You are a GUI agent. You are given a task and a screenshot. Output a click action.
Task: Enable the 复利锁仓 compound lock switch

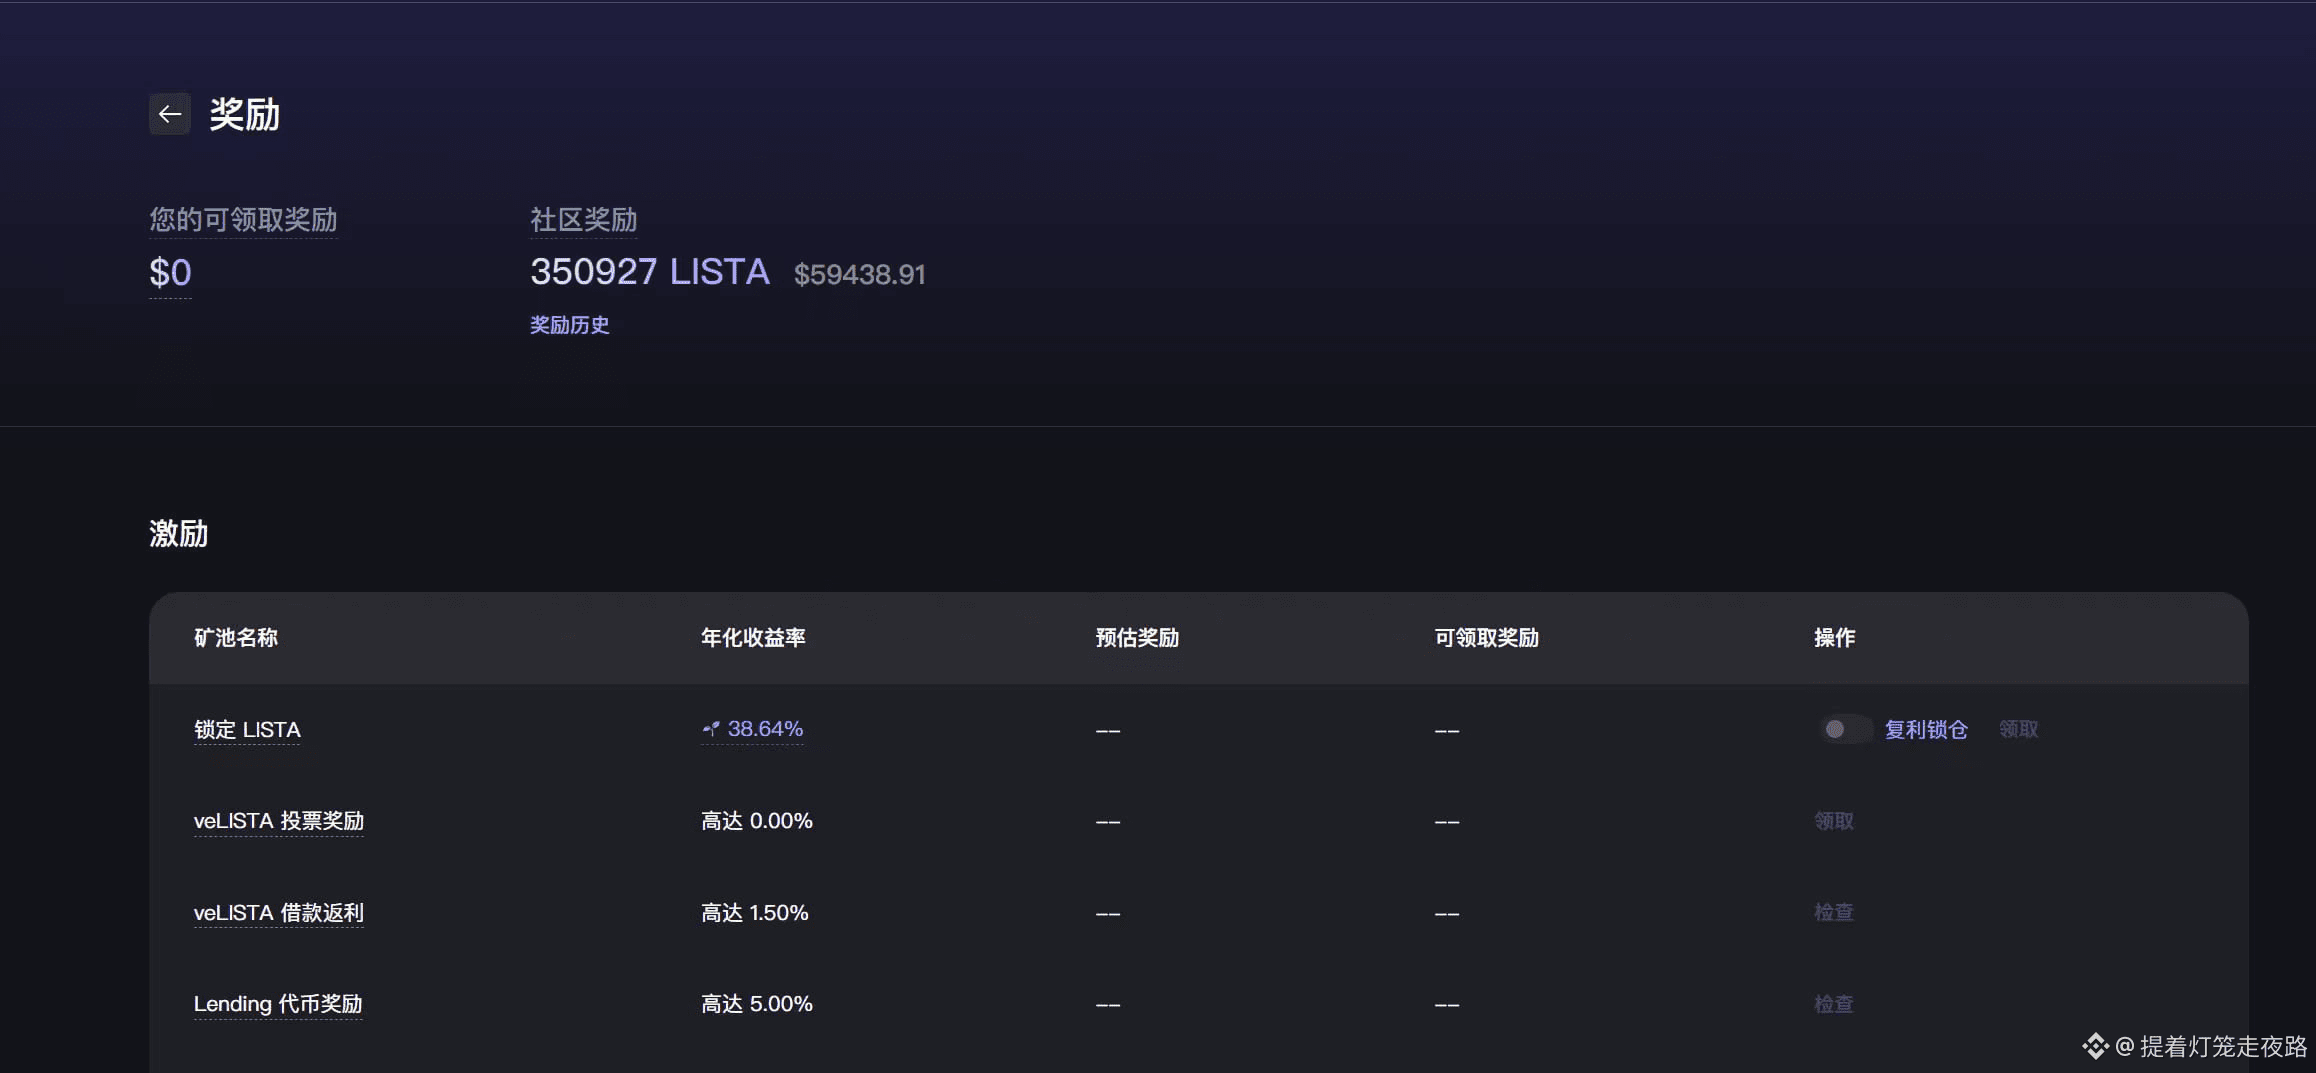coord(1846,729)
